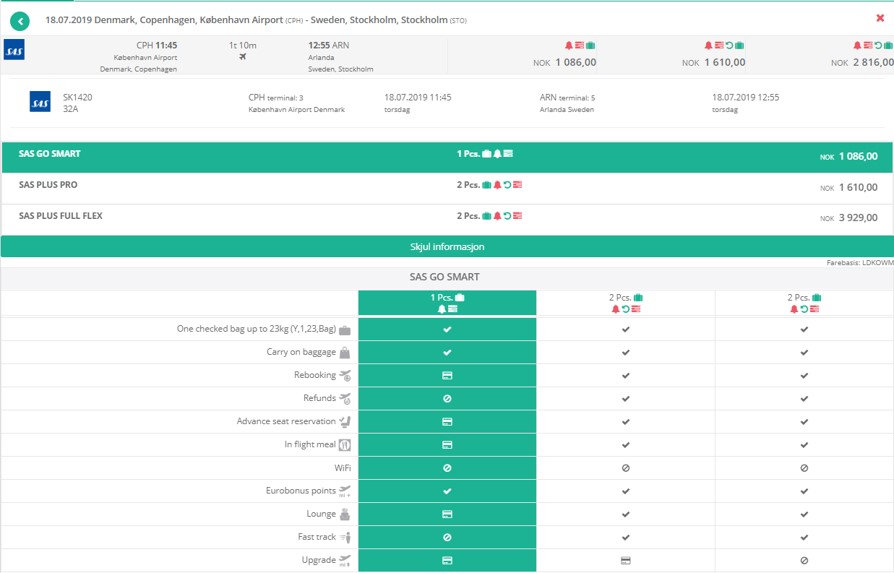Click the suitcase icon in the SAS GO SMART row

tap(486, 153)
